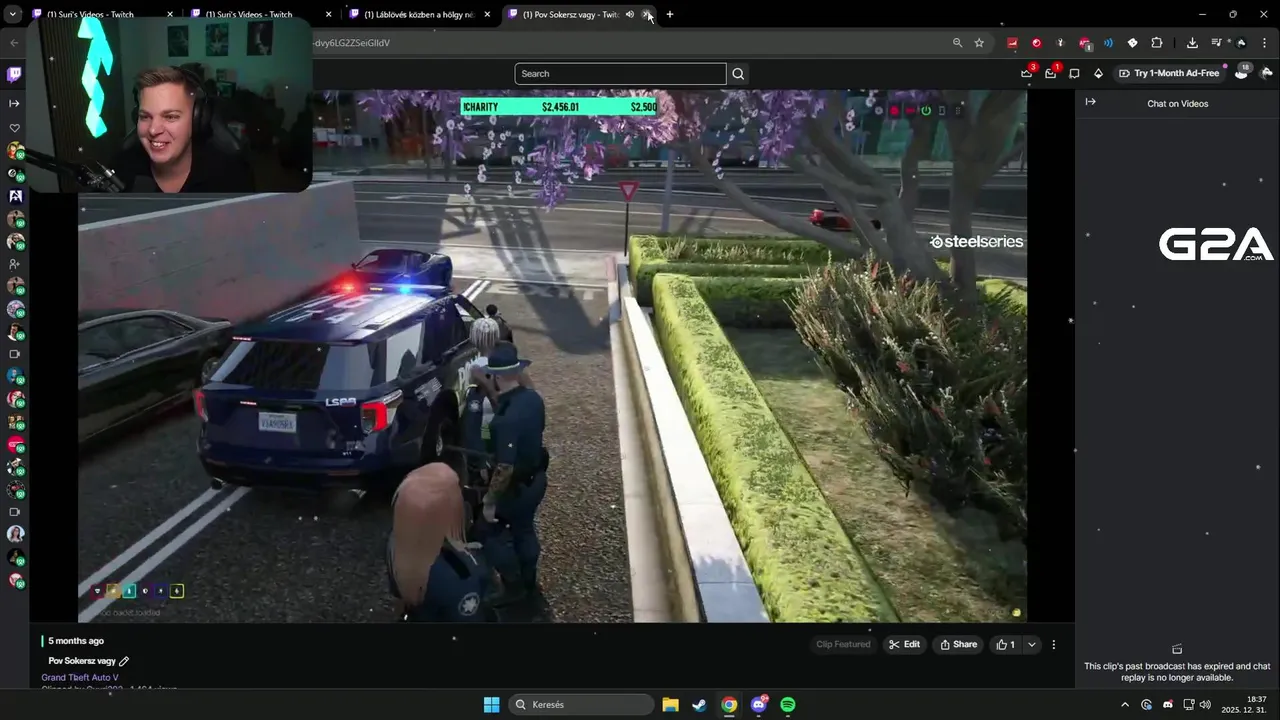
Task: Click the Share clip button
Action: (x=958, y=644)
